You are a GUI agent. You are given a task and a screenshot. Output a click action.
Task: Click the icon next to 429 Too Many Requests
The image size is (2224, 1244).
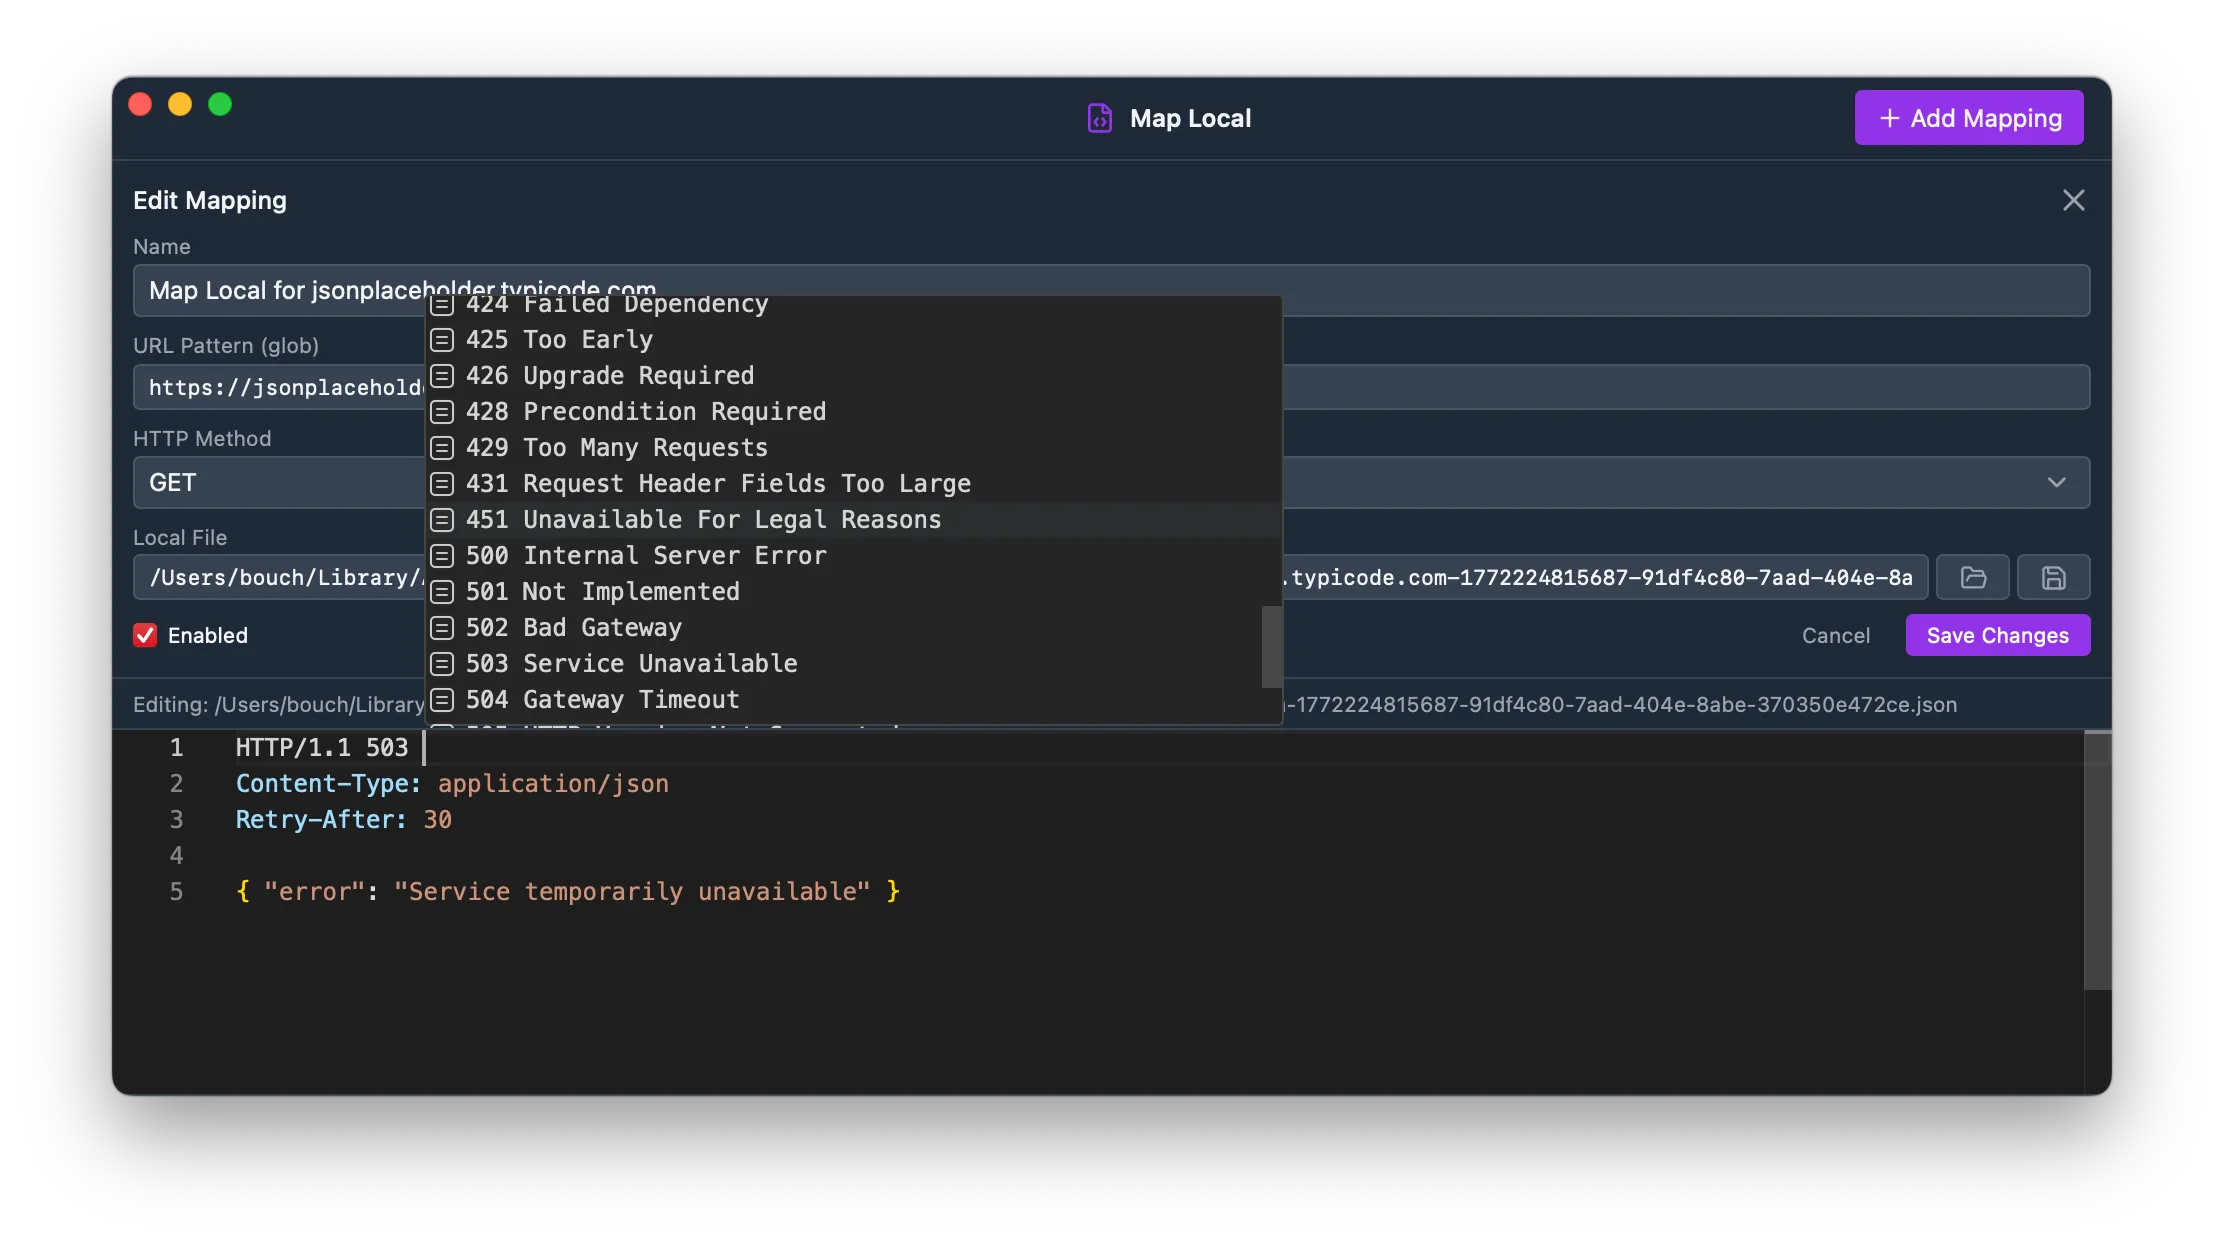coord(443,448)
